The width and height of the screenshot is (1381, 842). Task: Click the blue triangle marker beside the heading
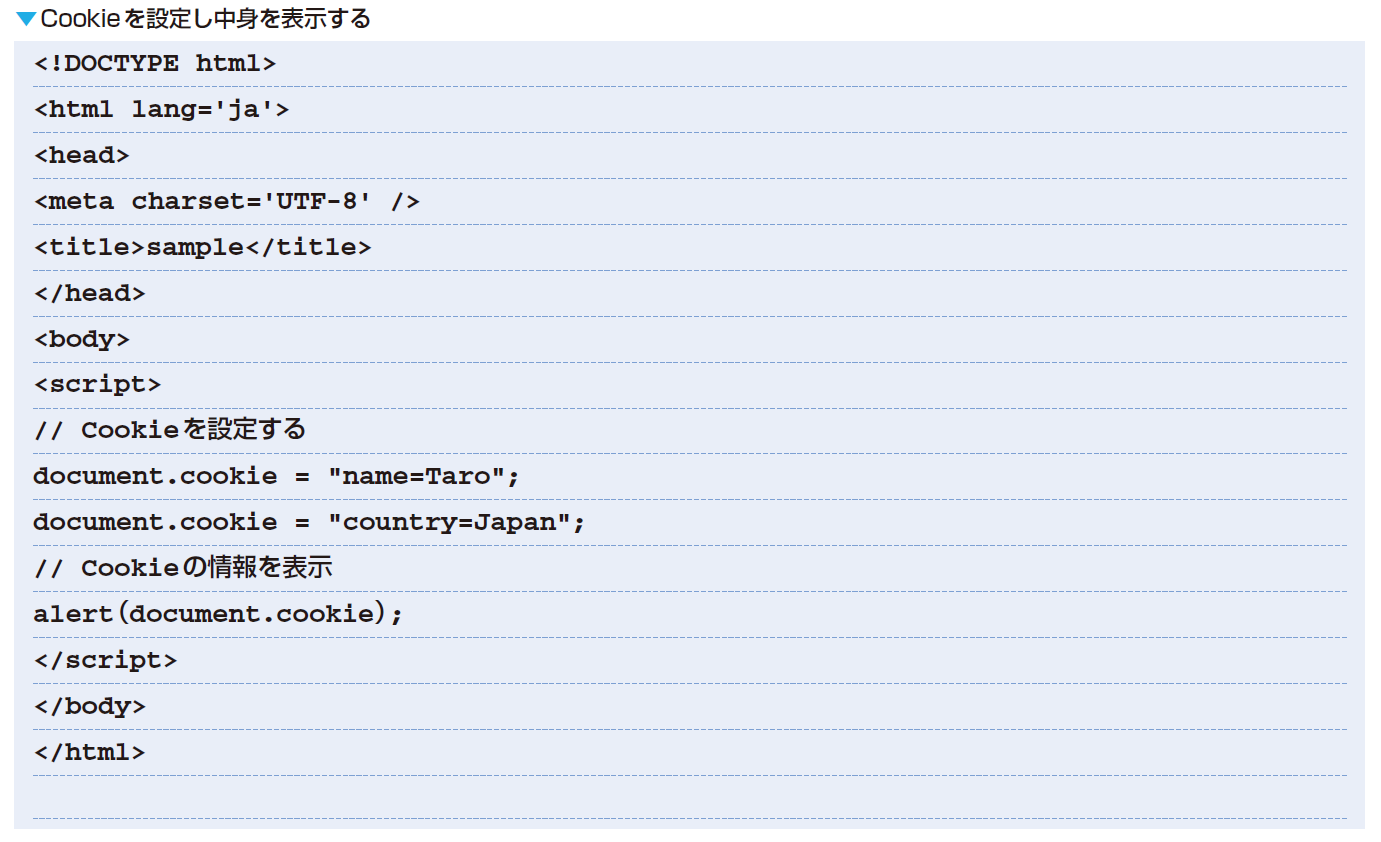26,19
